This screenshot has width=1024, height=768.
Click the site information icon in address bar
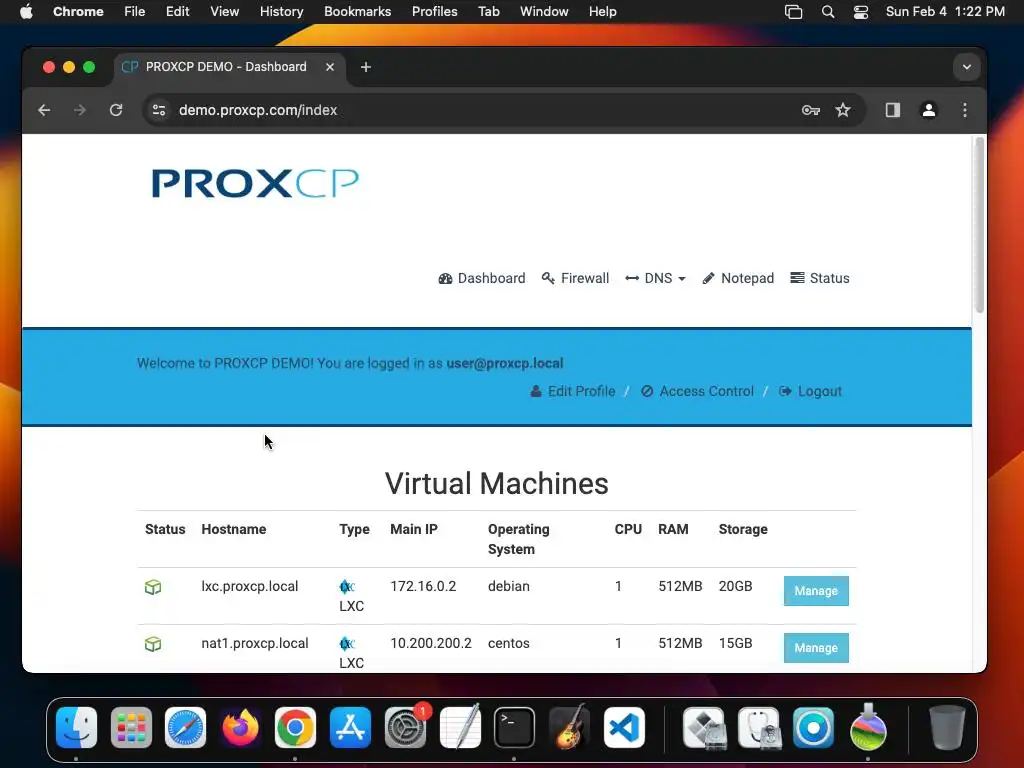coord(159,110)
